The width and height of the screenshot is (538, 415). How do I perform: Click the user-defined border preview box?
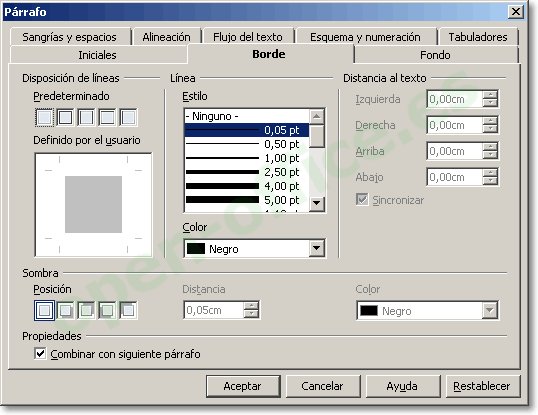click(x=93, y=205)
